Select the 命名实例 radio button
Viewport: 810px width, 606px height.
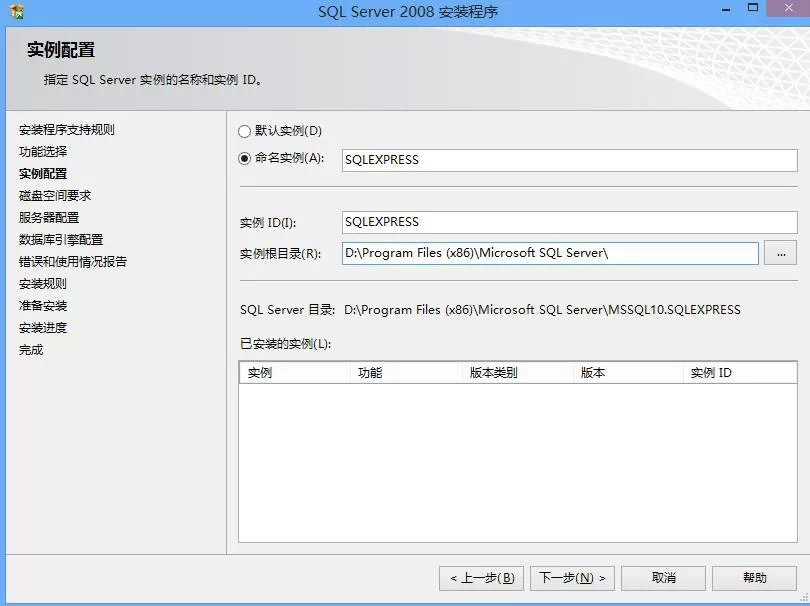(x=245, y=158)
